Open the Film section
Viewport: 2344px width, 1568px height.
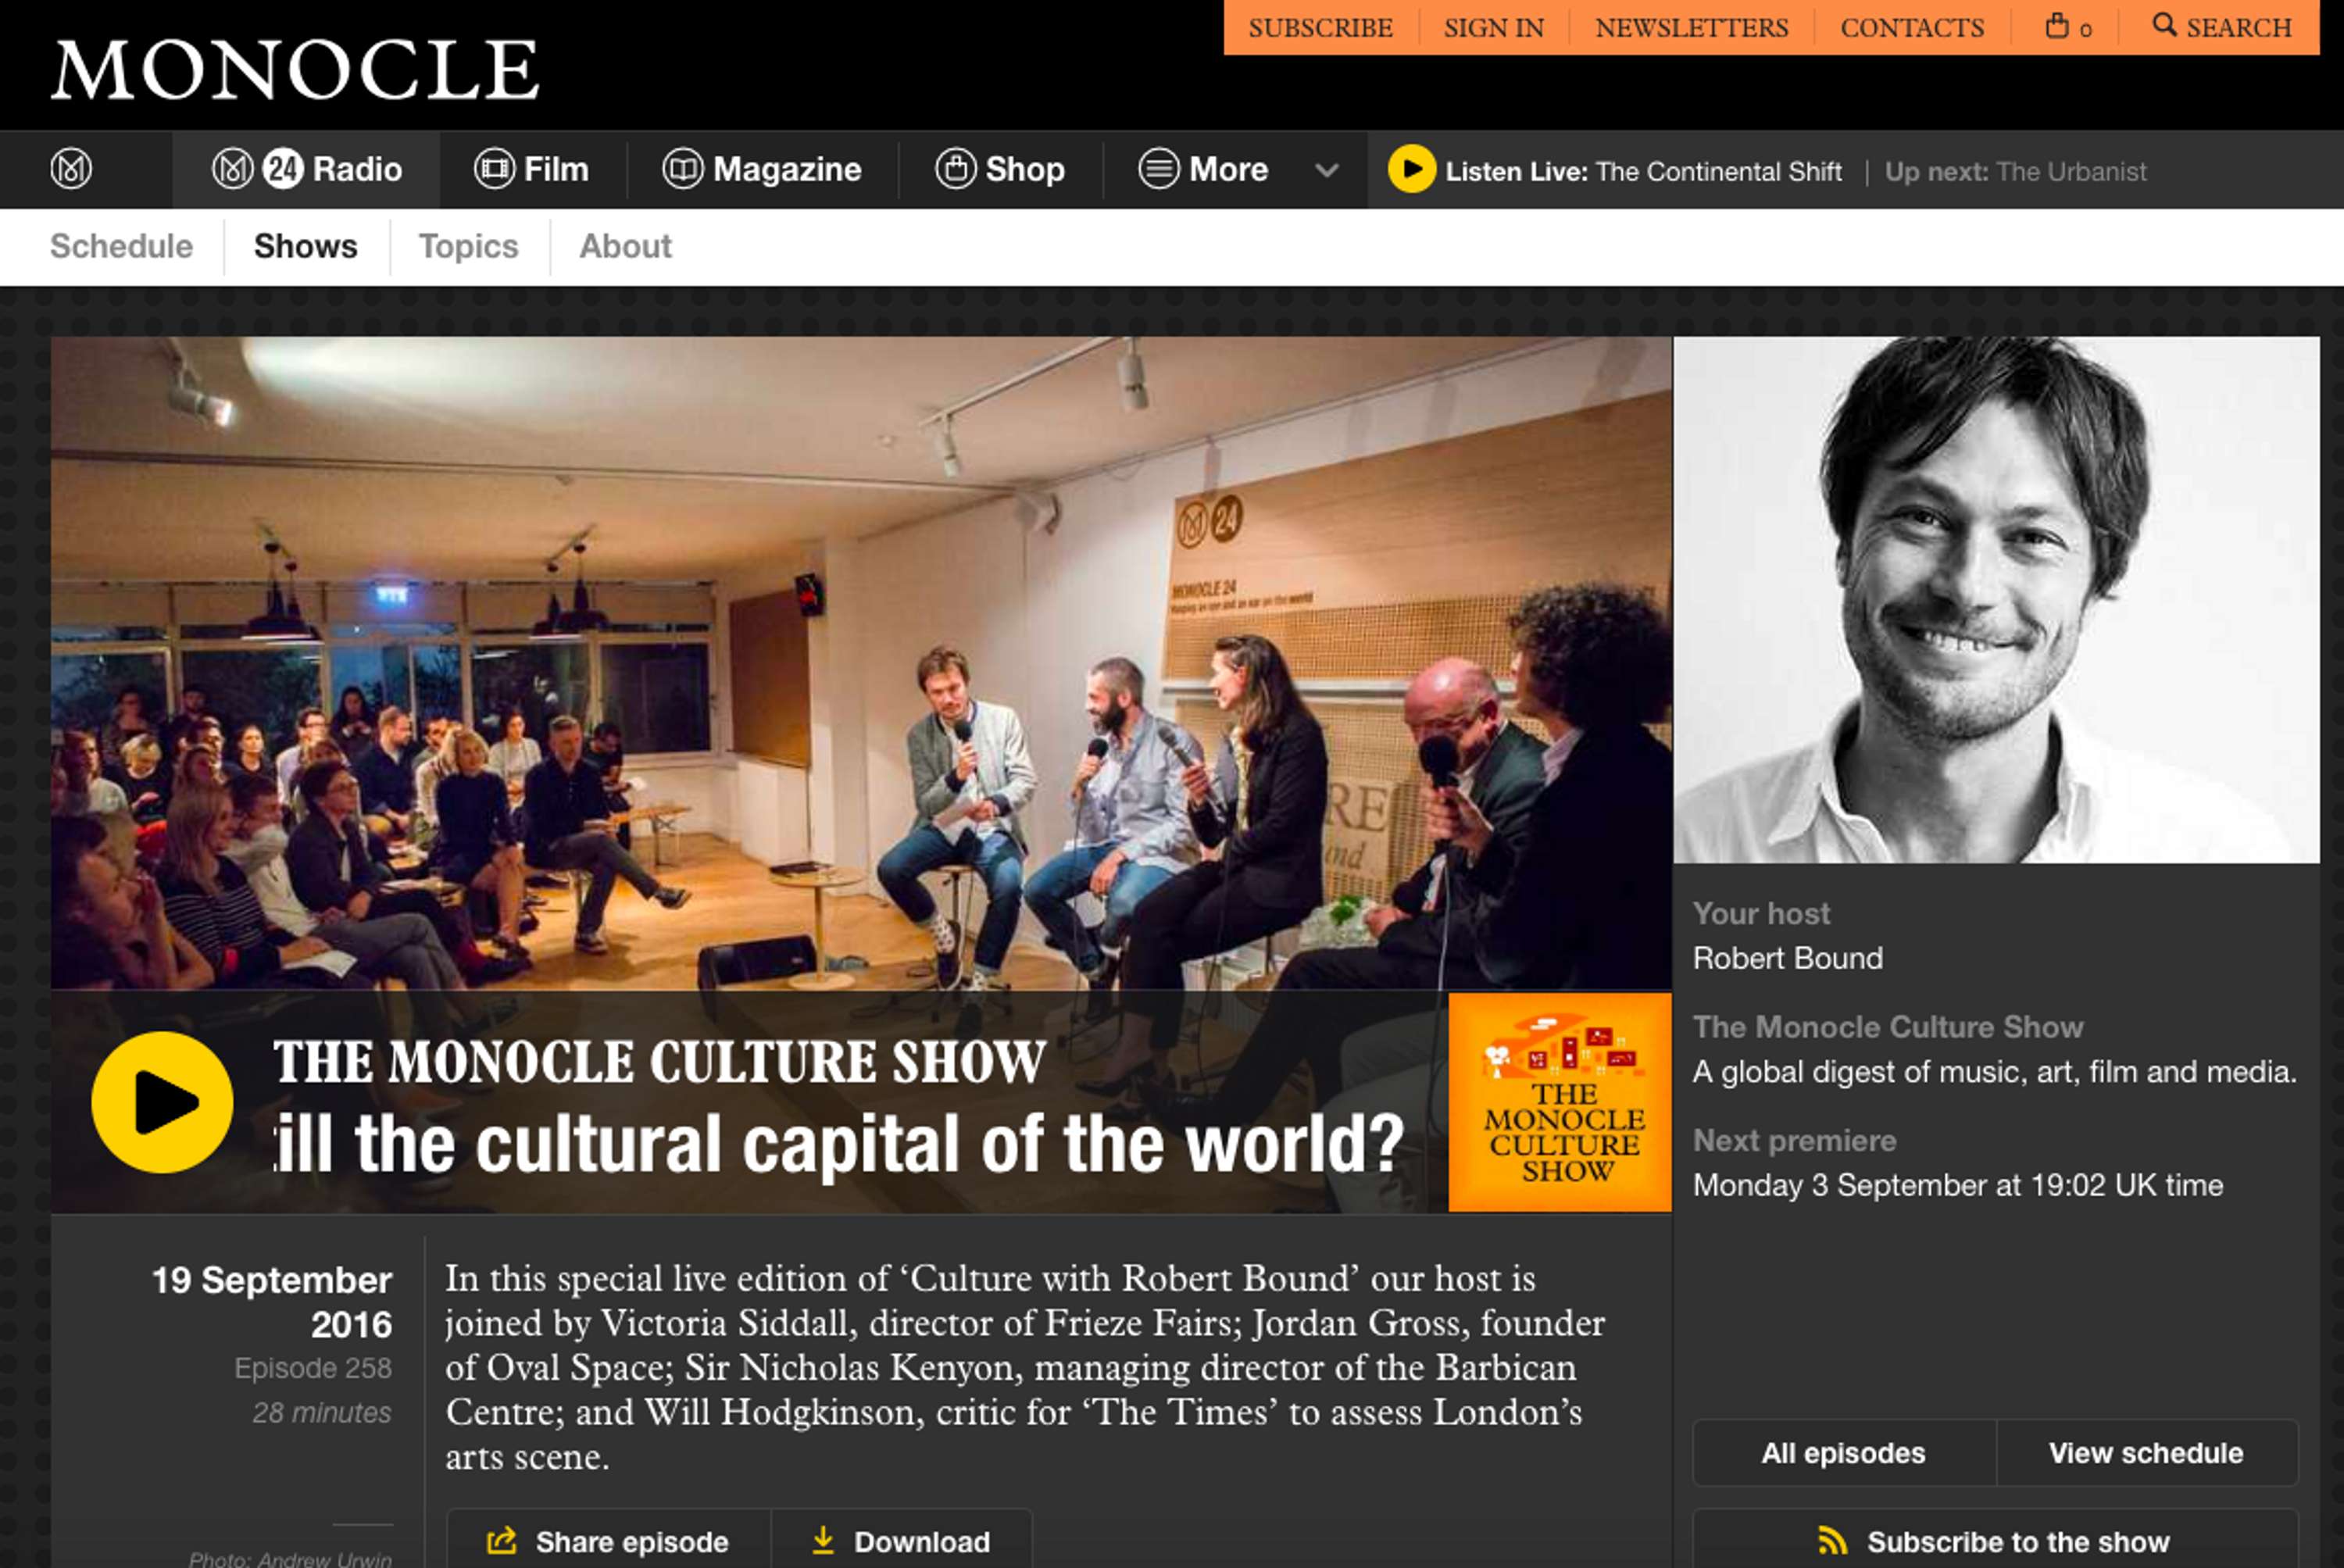pos(531,169)
